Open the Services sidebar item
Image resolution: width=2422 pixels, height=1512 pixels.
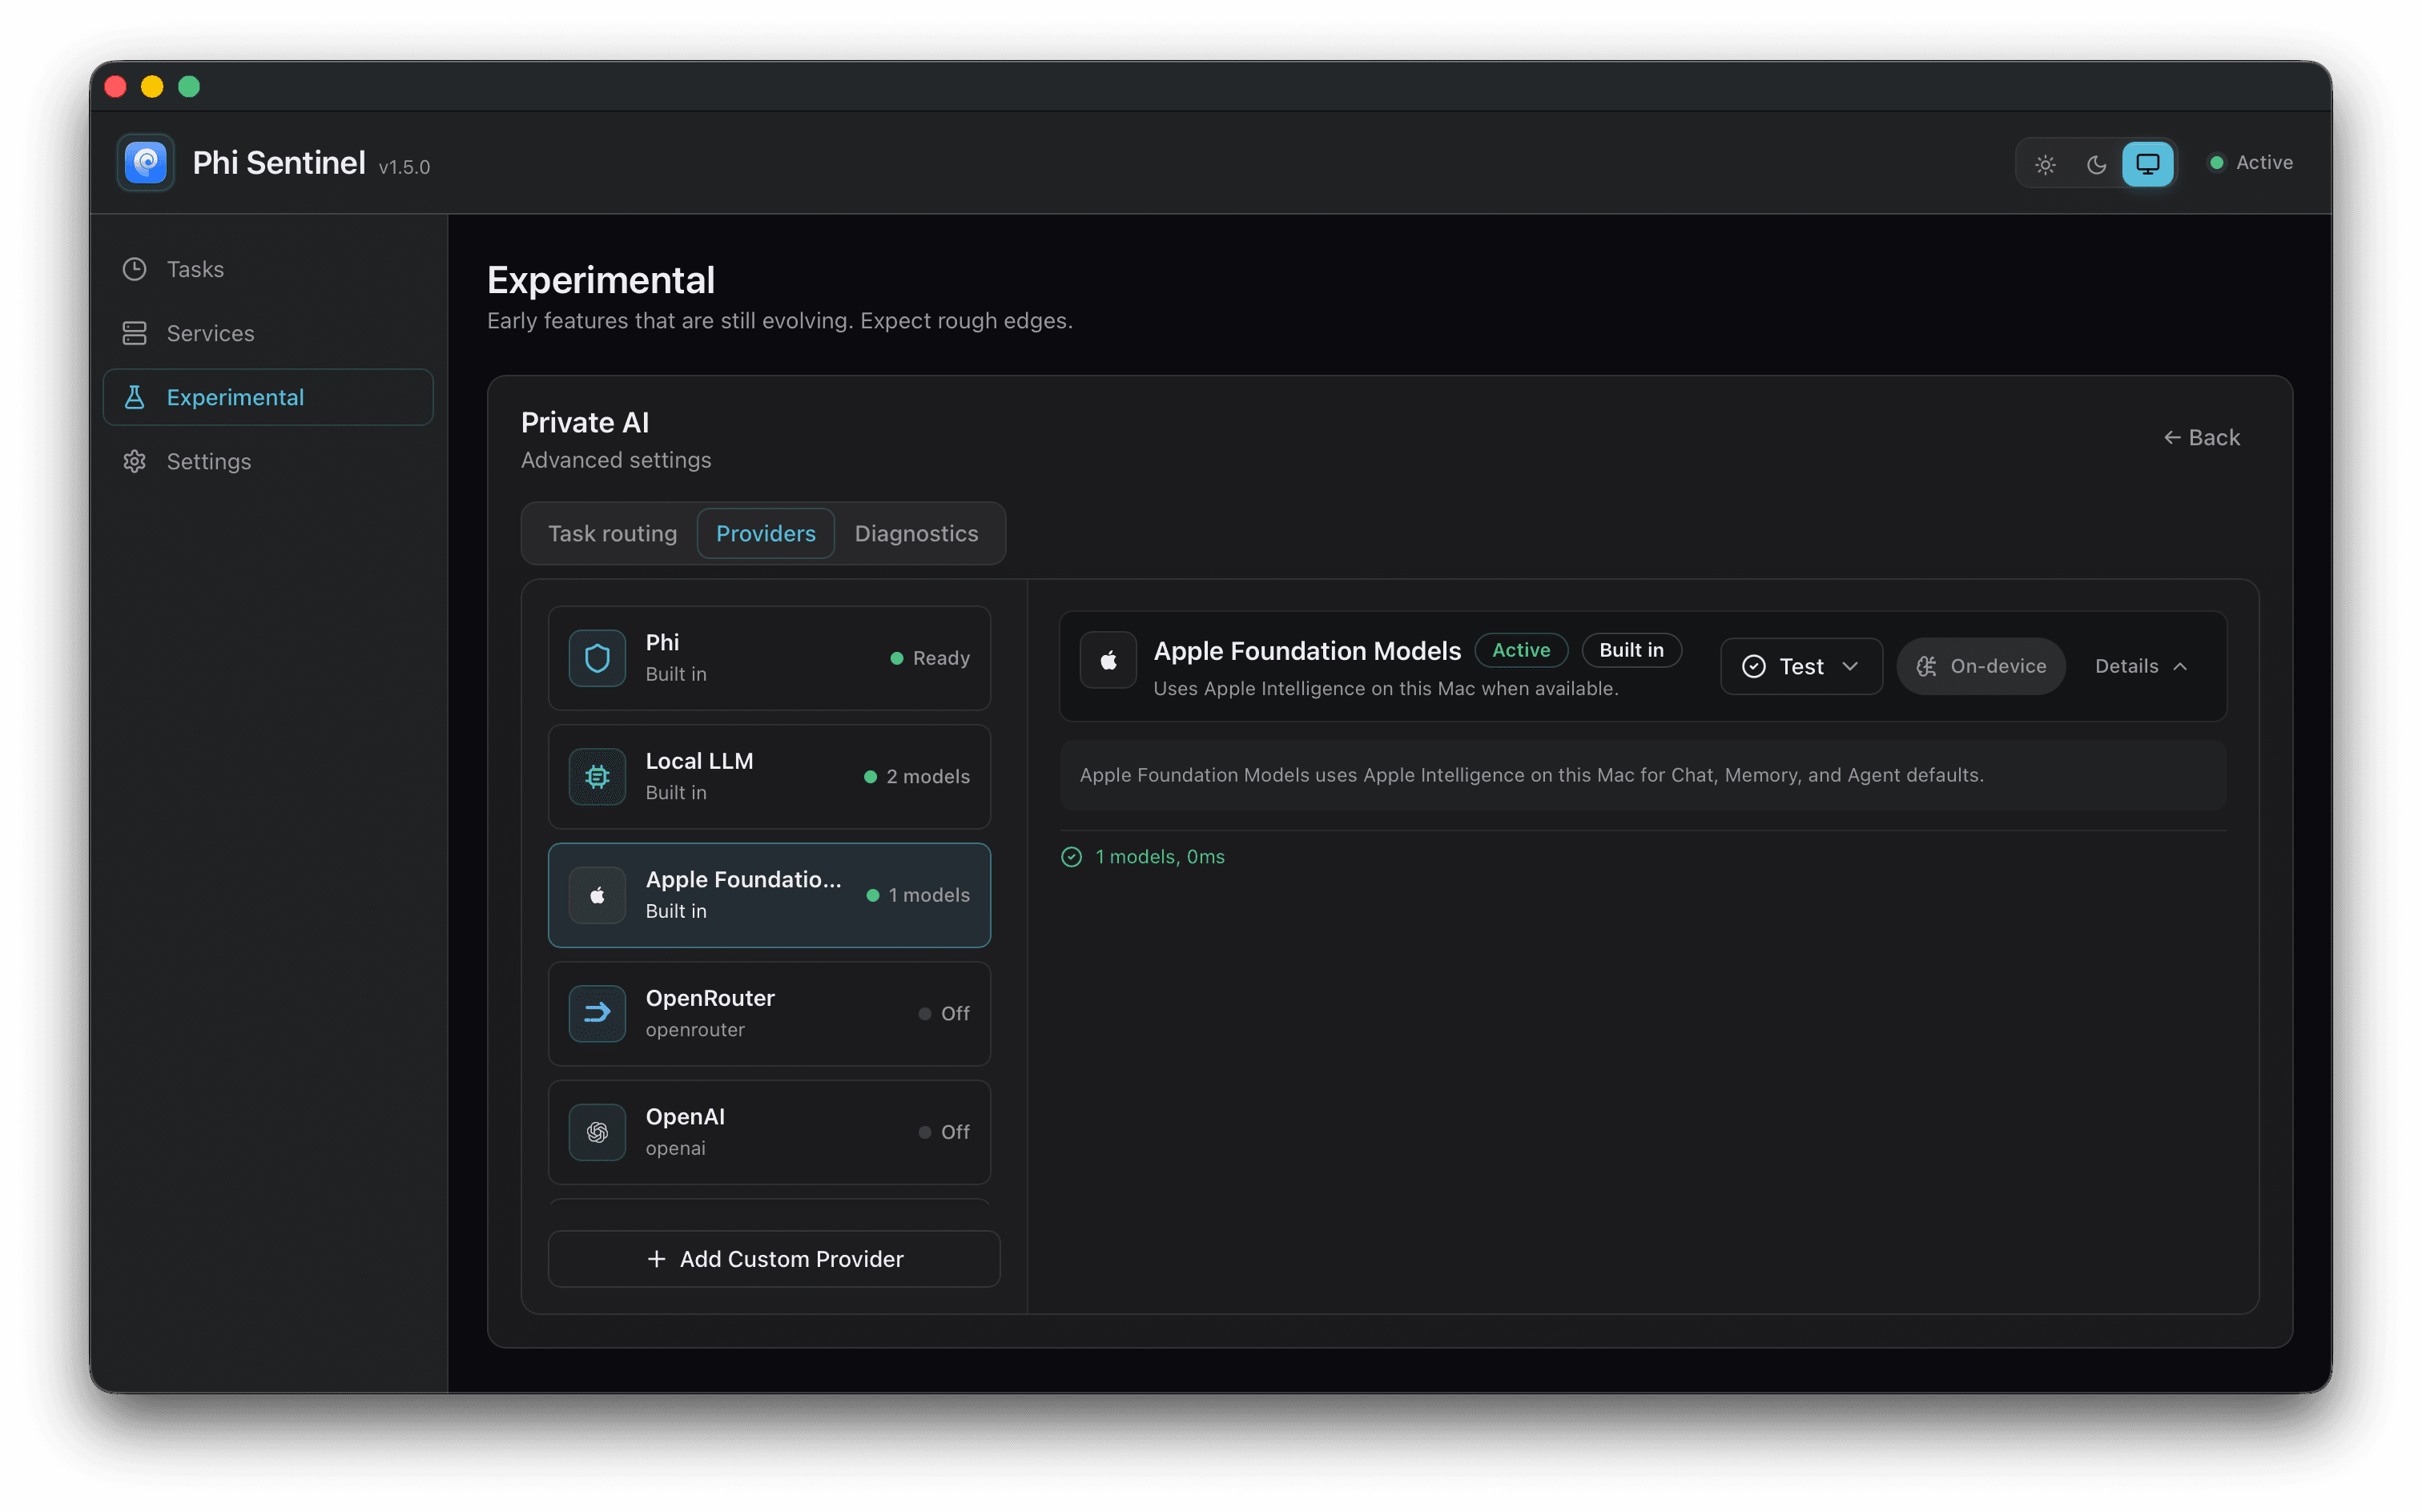click(x=268, y=333)
